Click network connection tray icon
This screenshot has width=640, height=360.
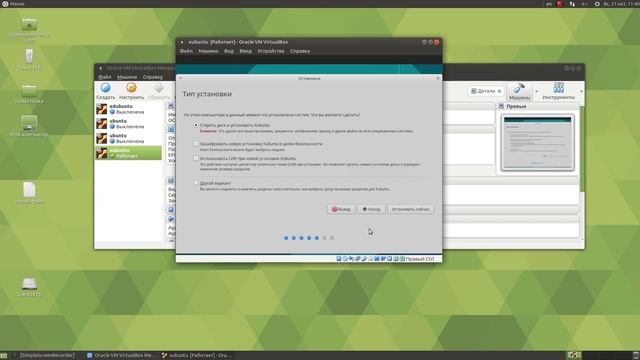(572, 4)
